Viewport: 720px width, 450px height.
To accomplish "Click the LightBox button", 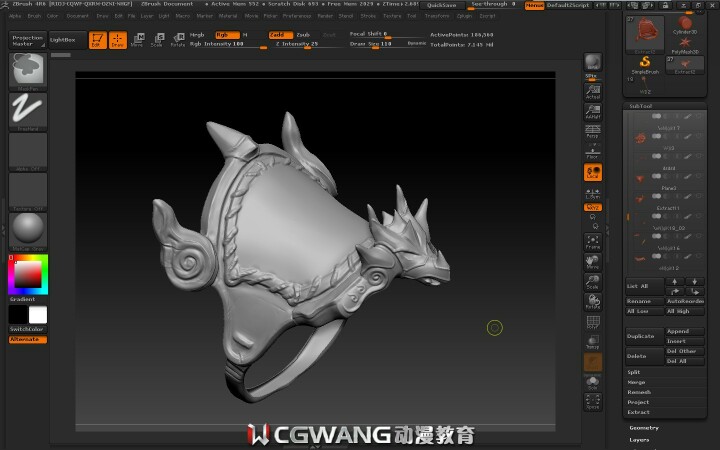I will [x=68, y=40].
